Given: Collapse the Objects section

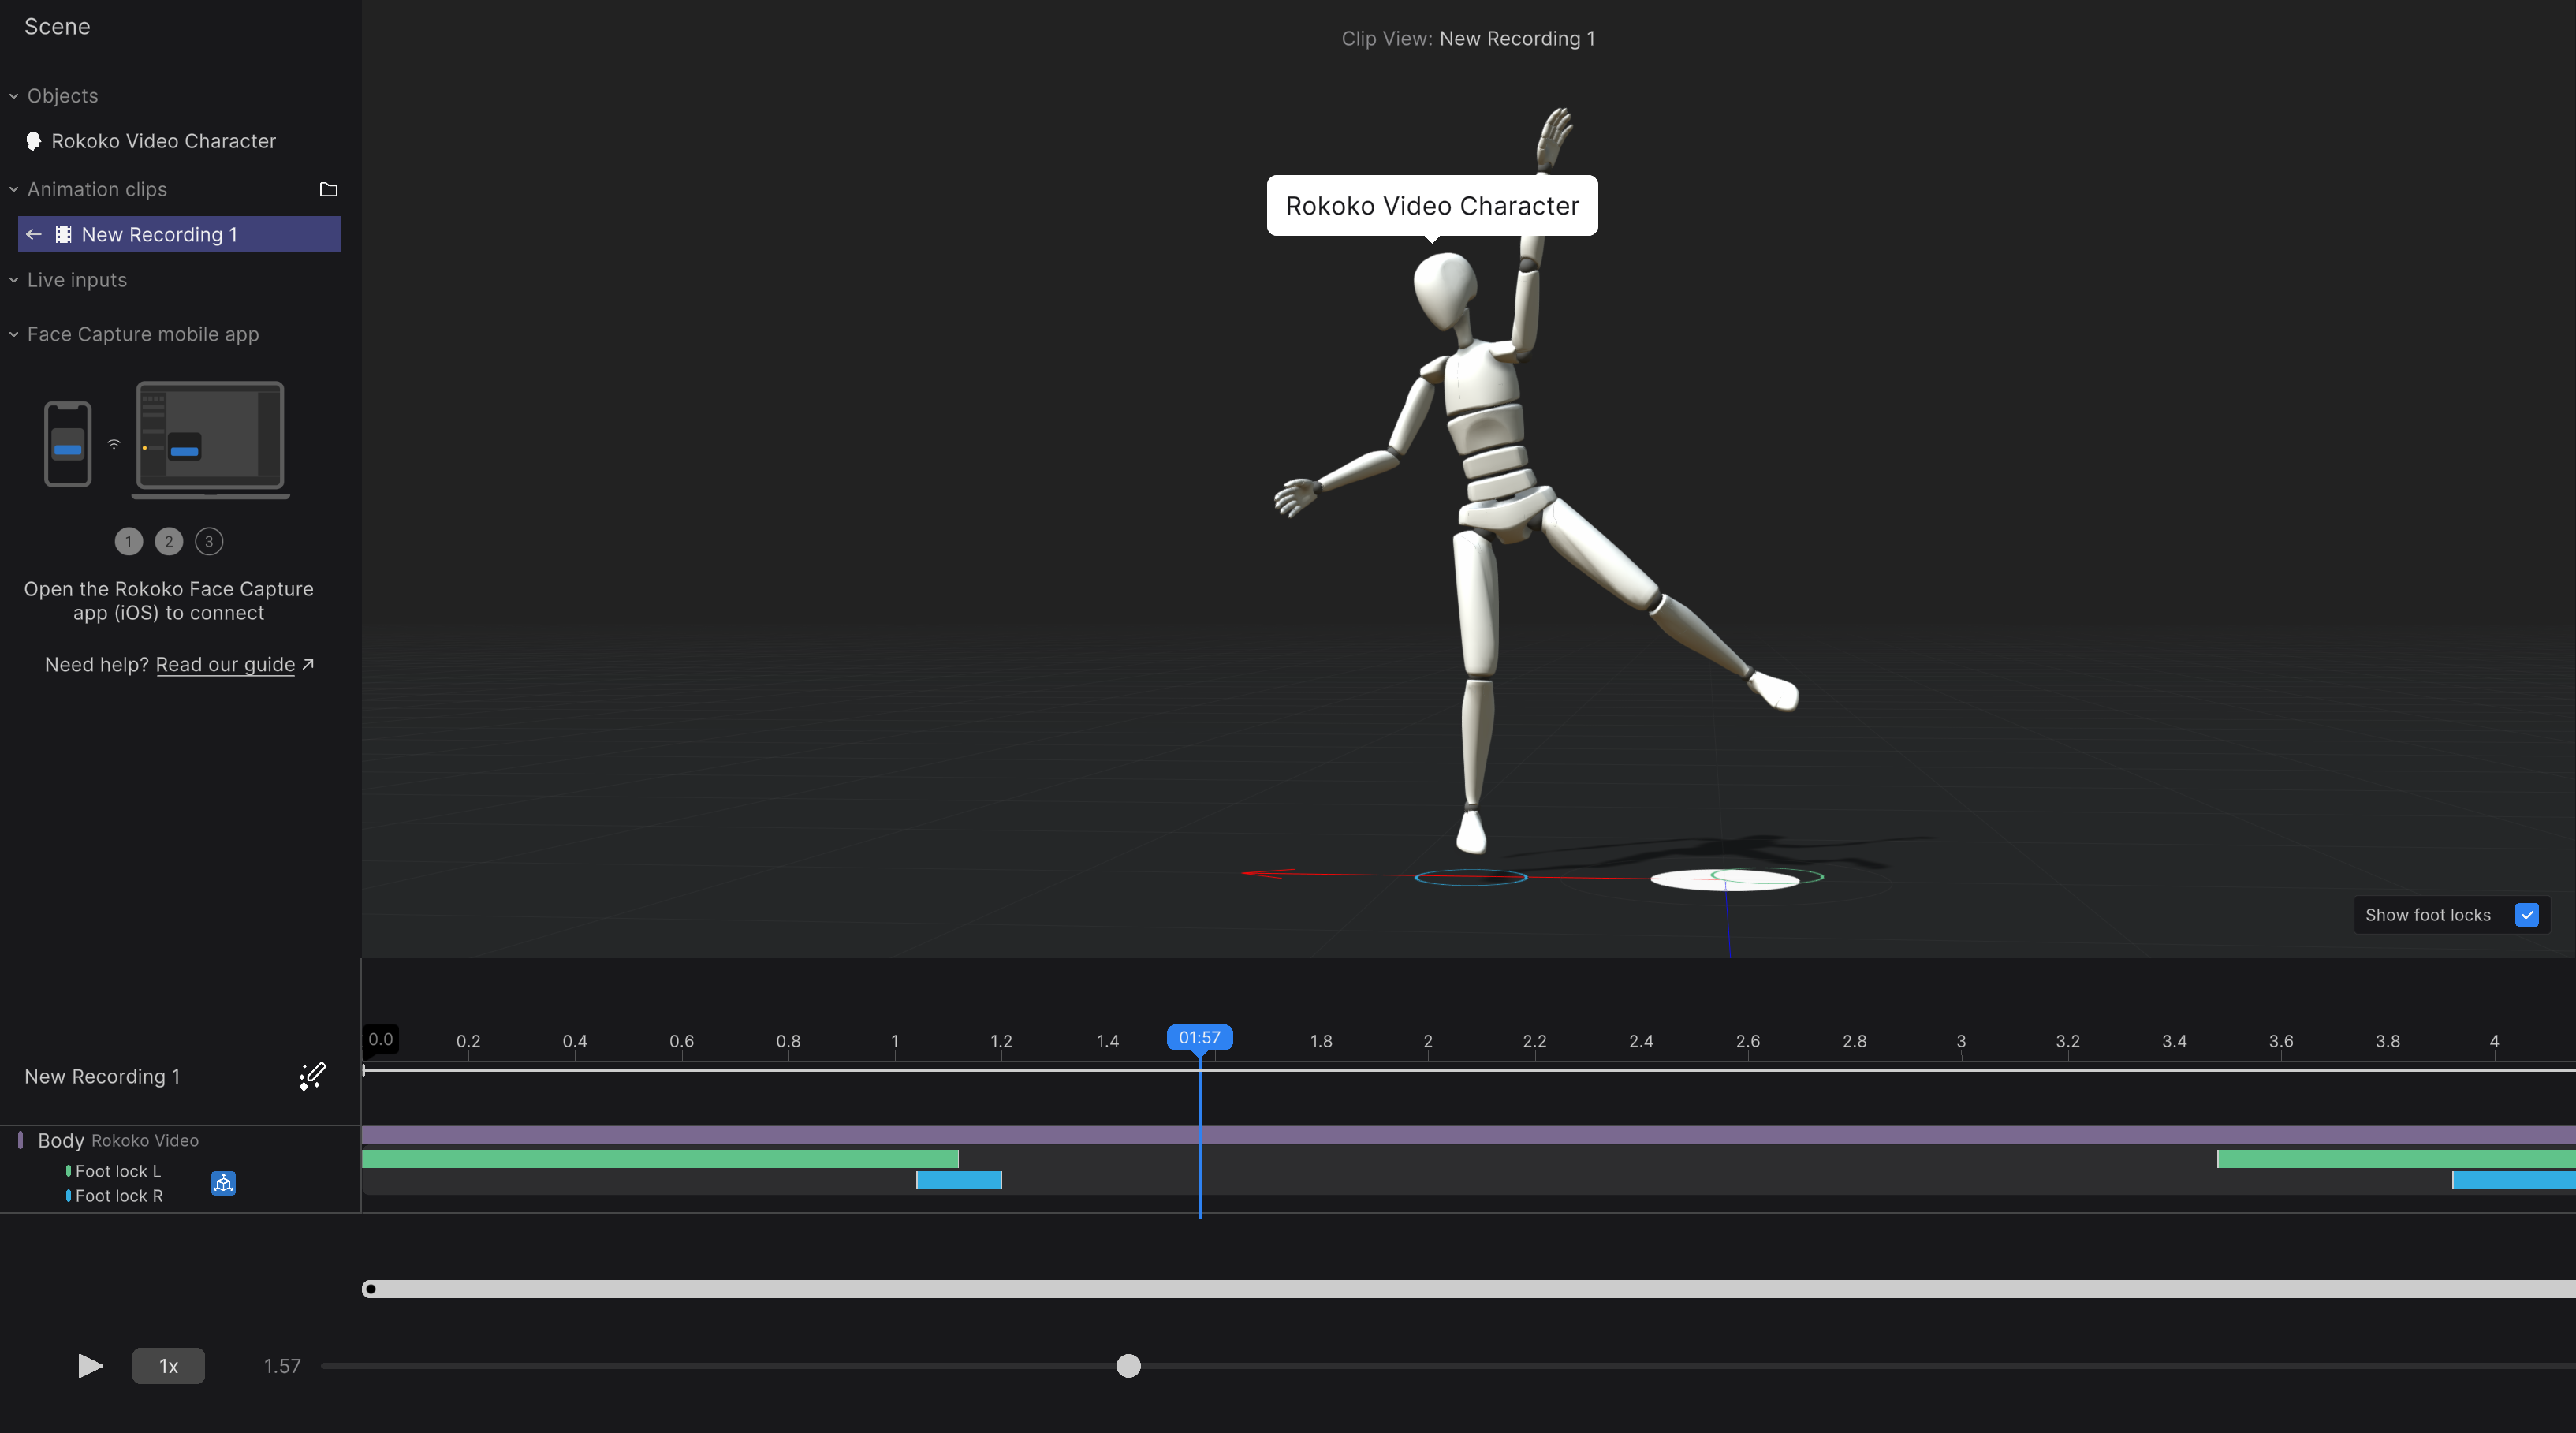Looking at the screenshot, I should [14, 96].
